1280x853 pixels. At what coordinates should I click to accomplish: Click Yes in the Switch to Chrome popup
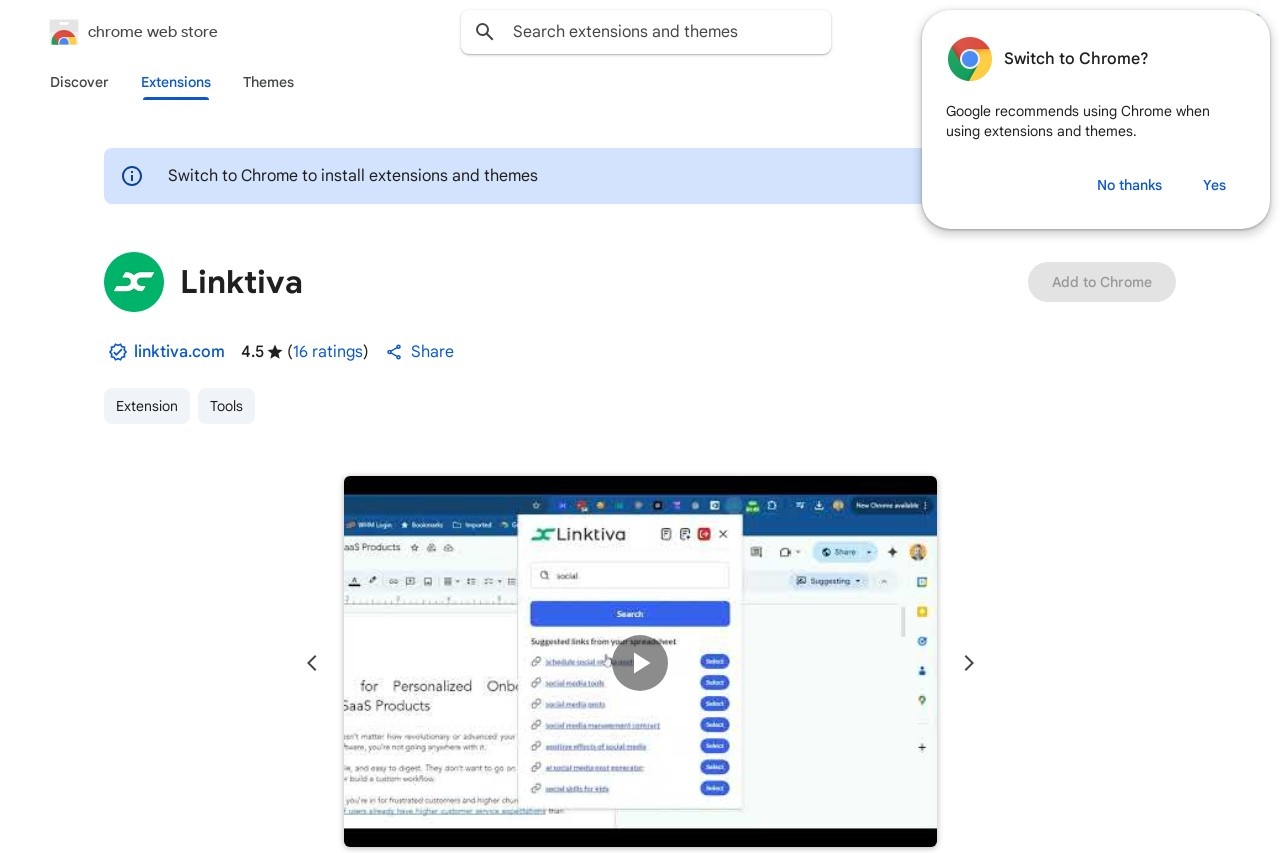point(1214,185)
